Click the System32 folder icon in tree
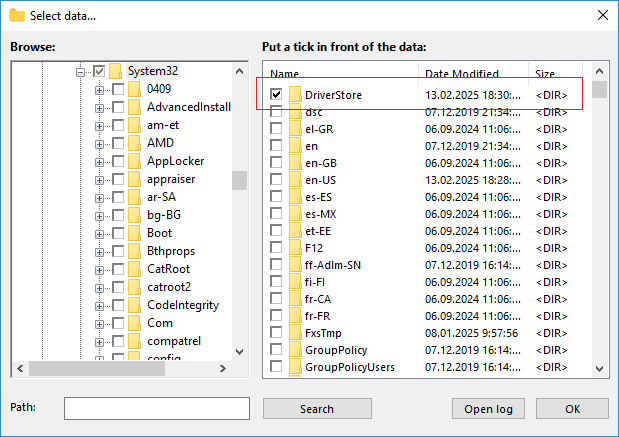 coord(115,71)
